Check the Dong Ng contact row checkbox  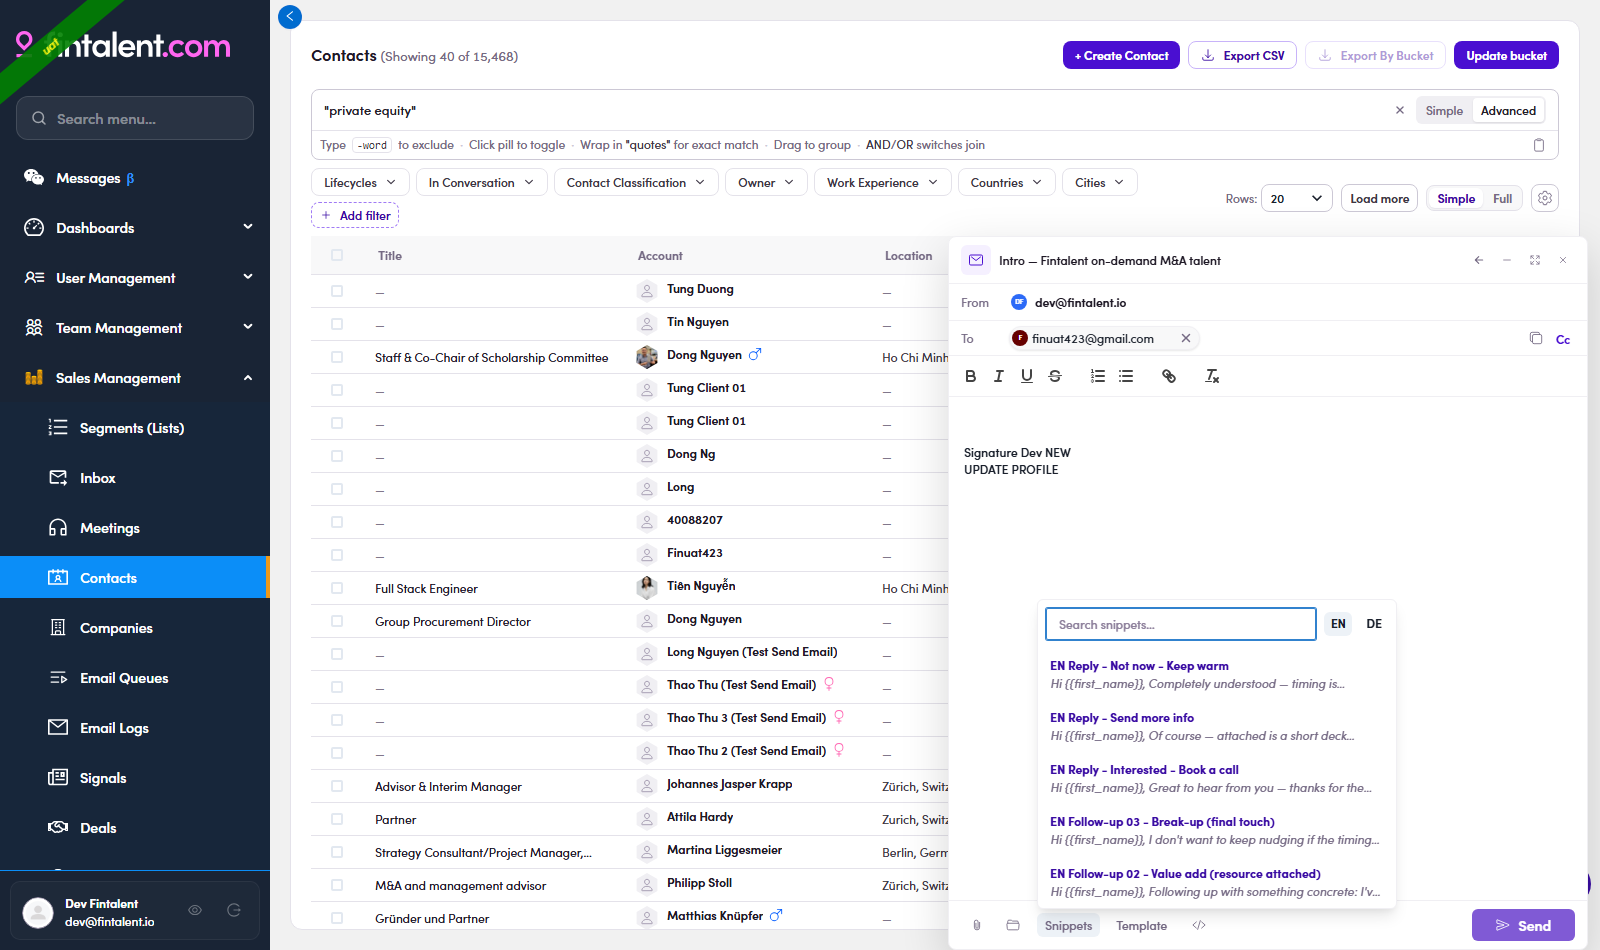click(337, 456)
